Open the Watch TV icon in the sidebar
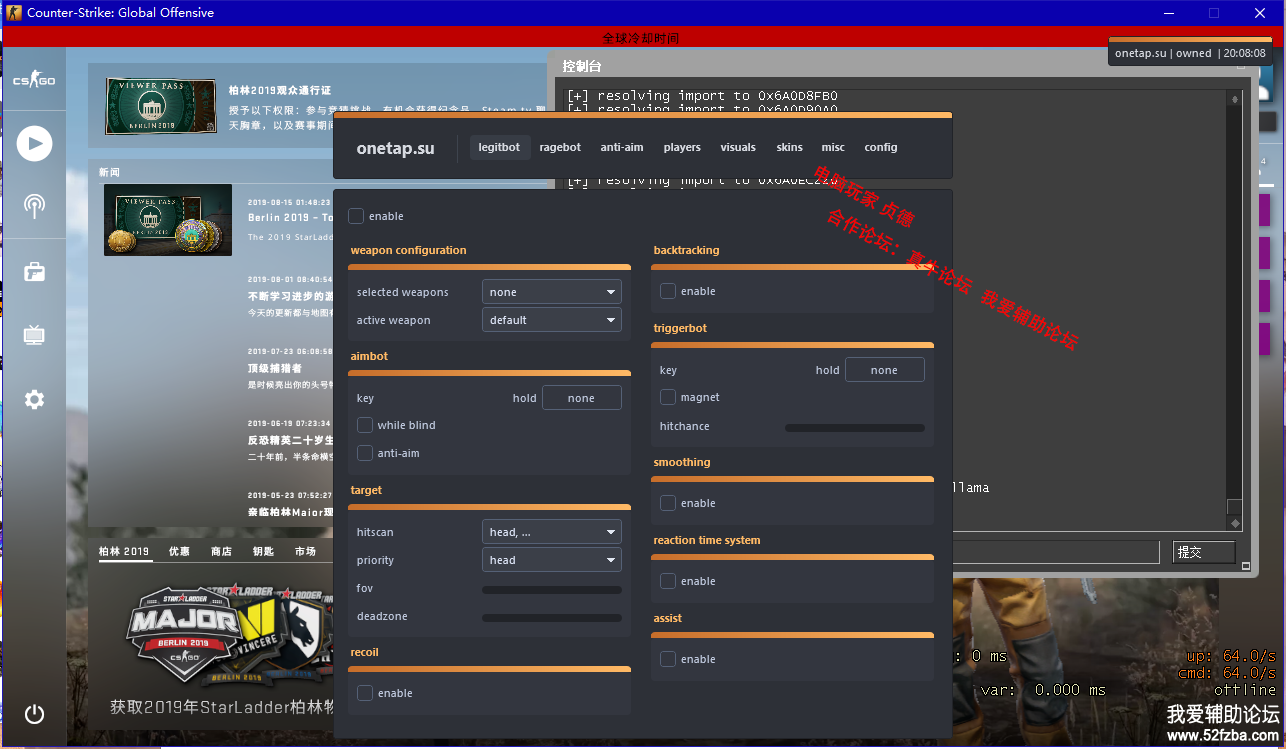The image size is (1286, 749). tap(34, 335)
